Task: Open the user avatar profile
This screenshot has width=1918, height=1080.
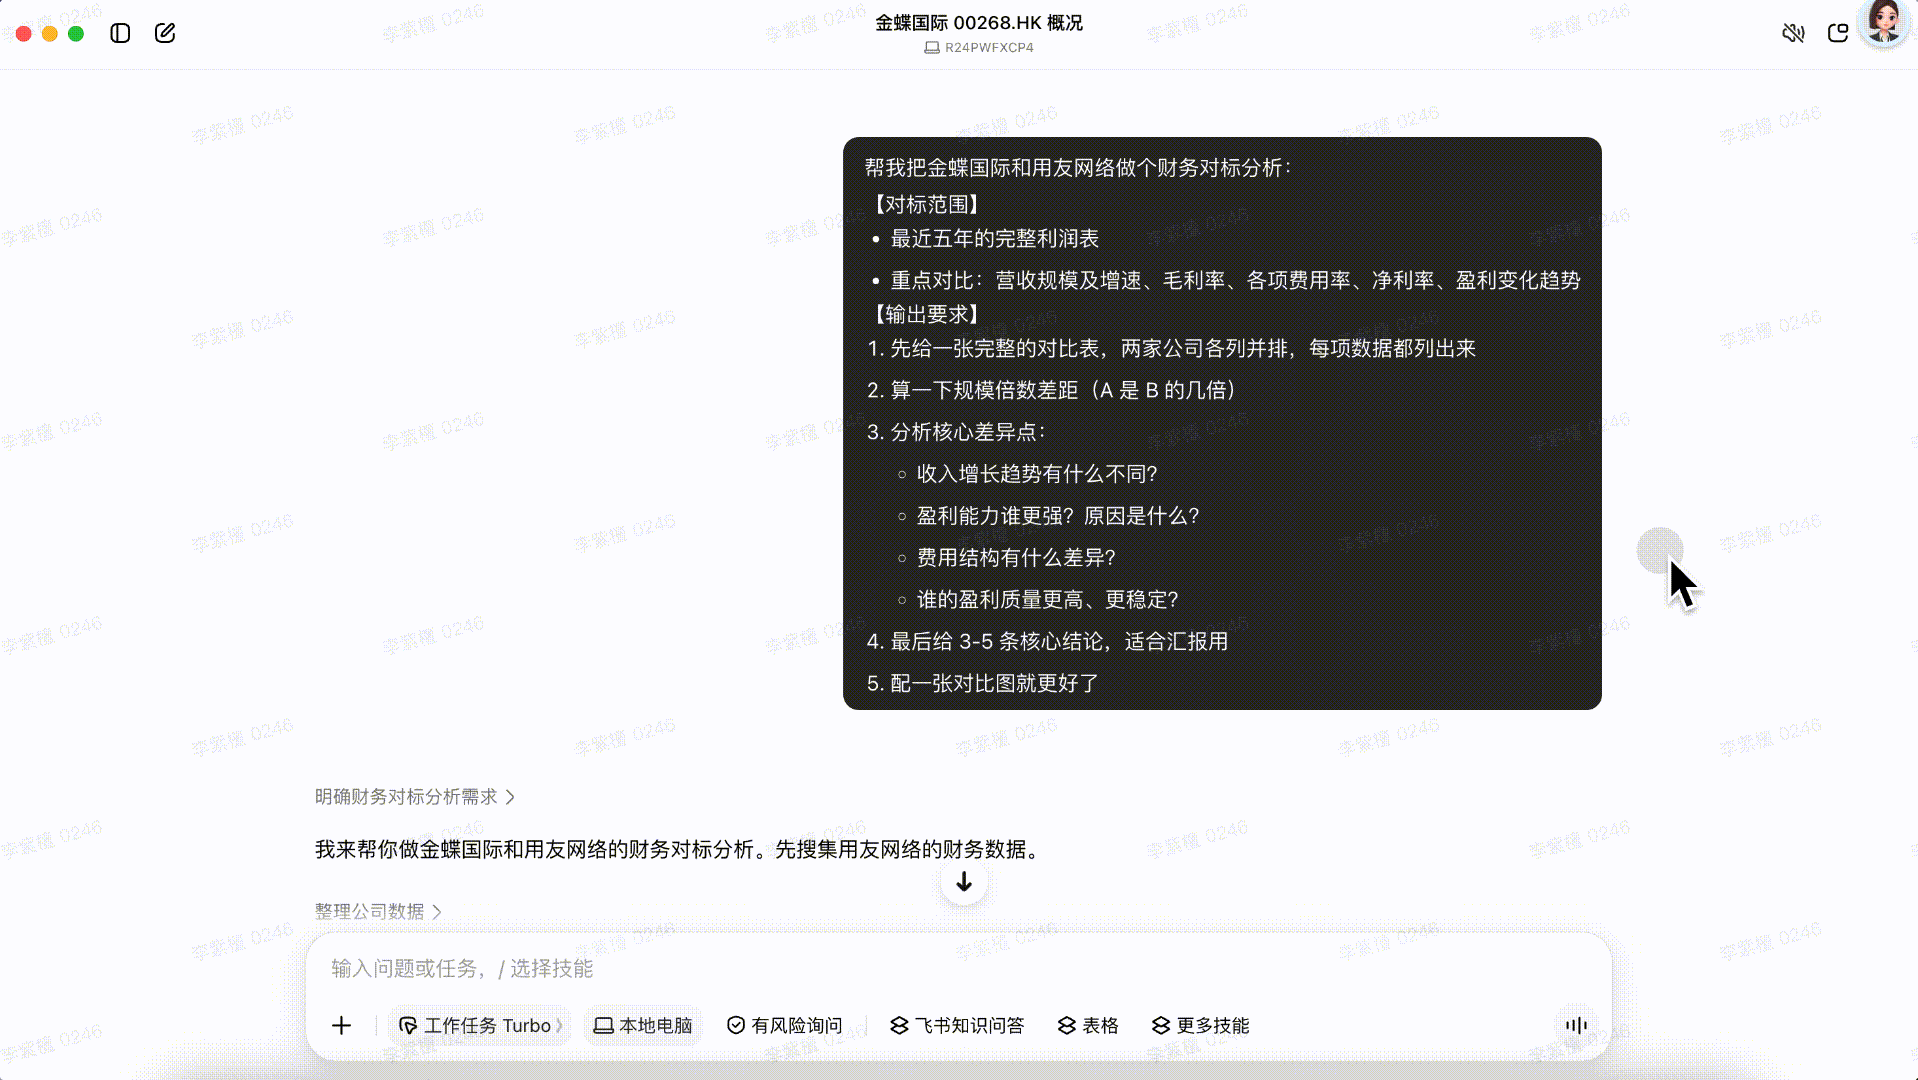Action: pyautogui.click(x=1884, y=22)
